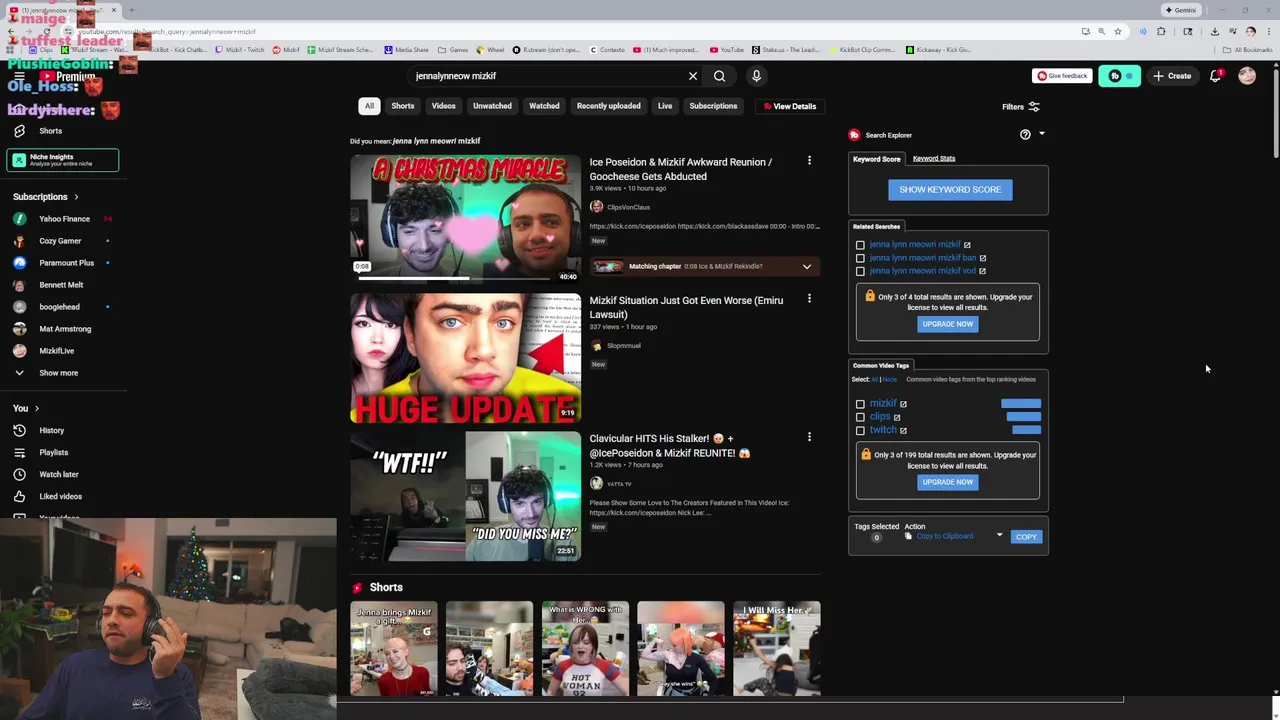Select the All filter chip
This screenshot has width=1280, height=720.
pyautogui.click(x=369, y=106)
